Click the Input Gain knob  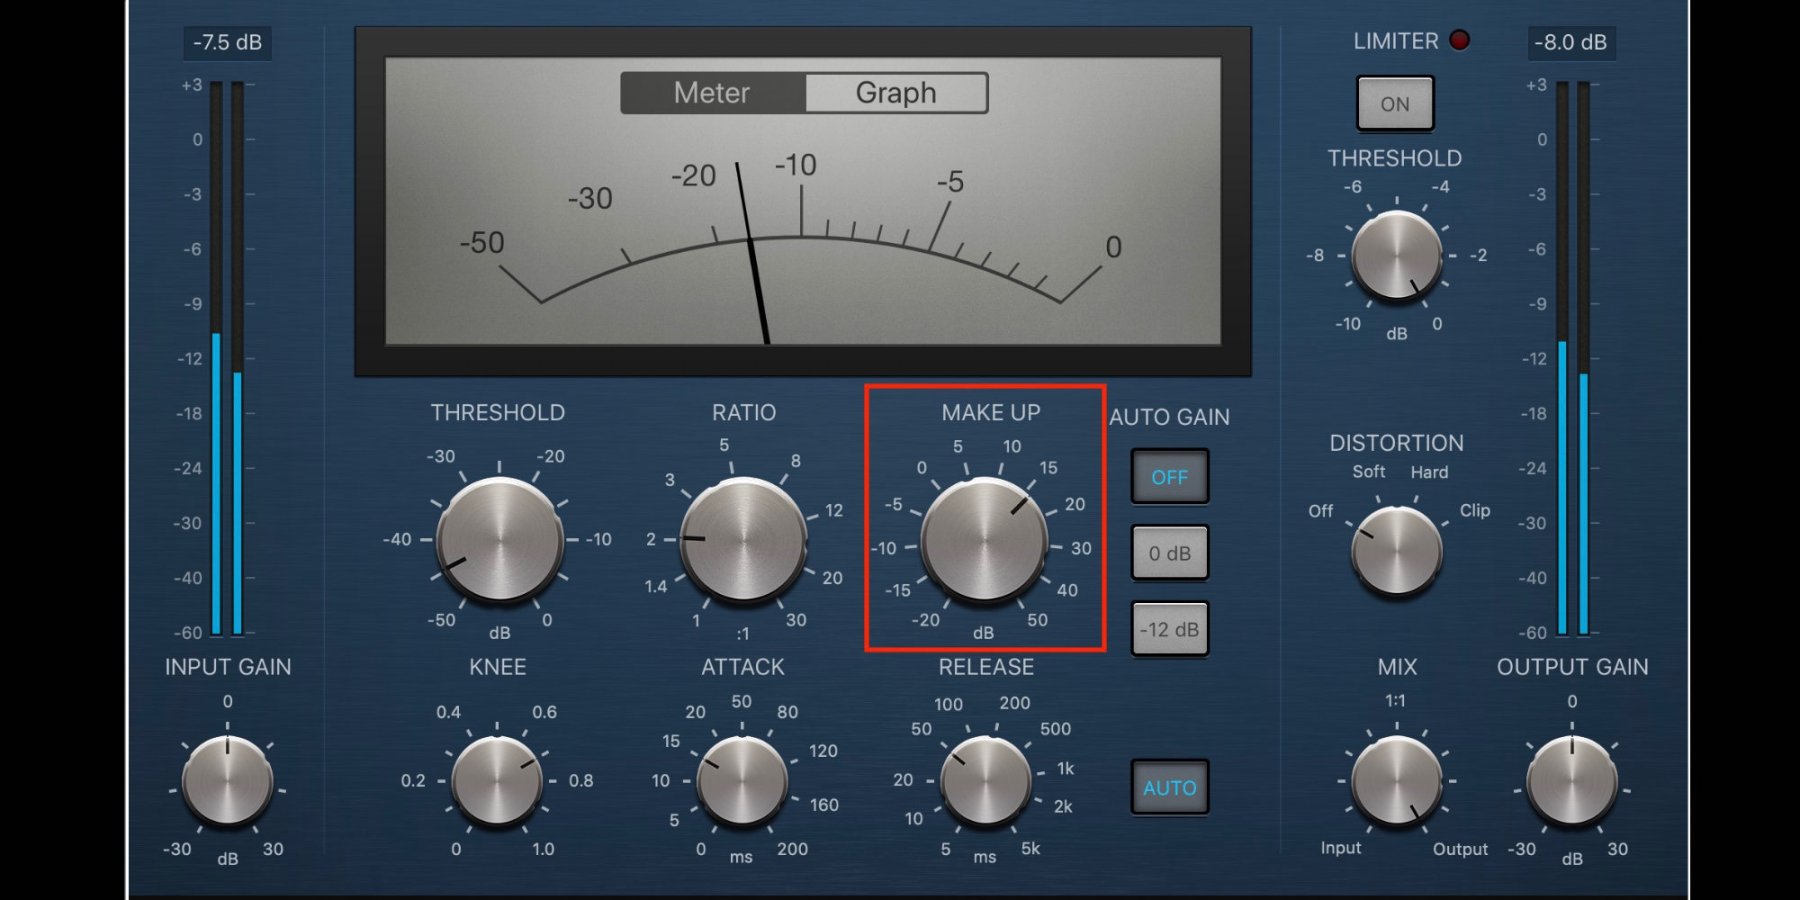pos(227,781)
